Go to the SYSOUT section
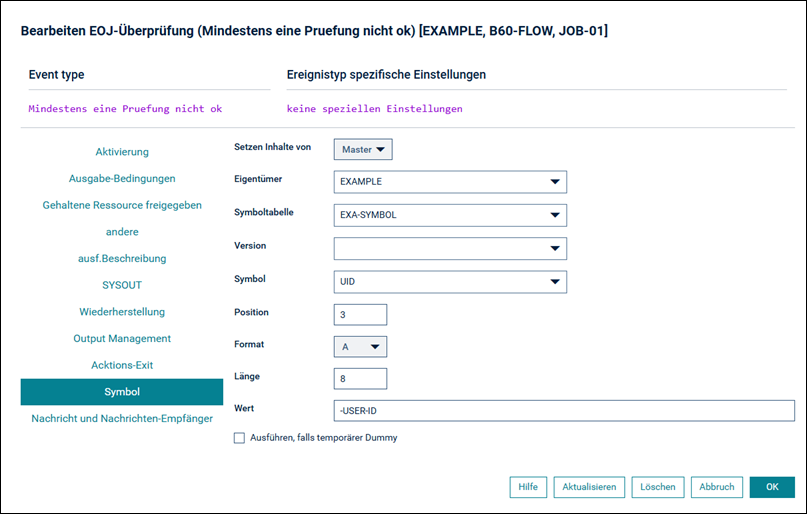This screenshot has height=516, width=811. [x=122, y=285]
